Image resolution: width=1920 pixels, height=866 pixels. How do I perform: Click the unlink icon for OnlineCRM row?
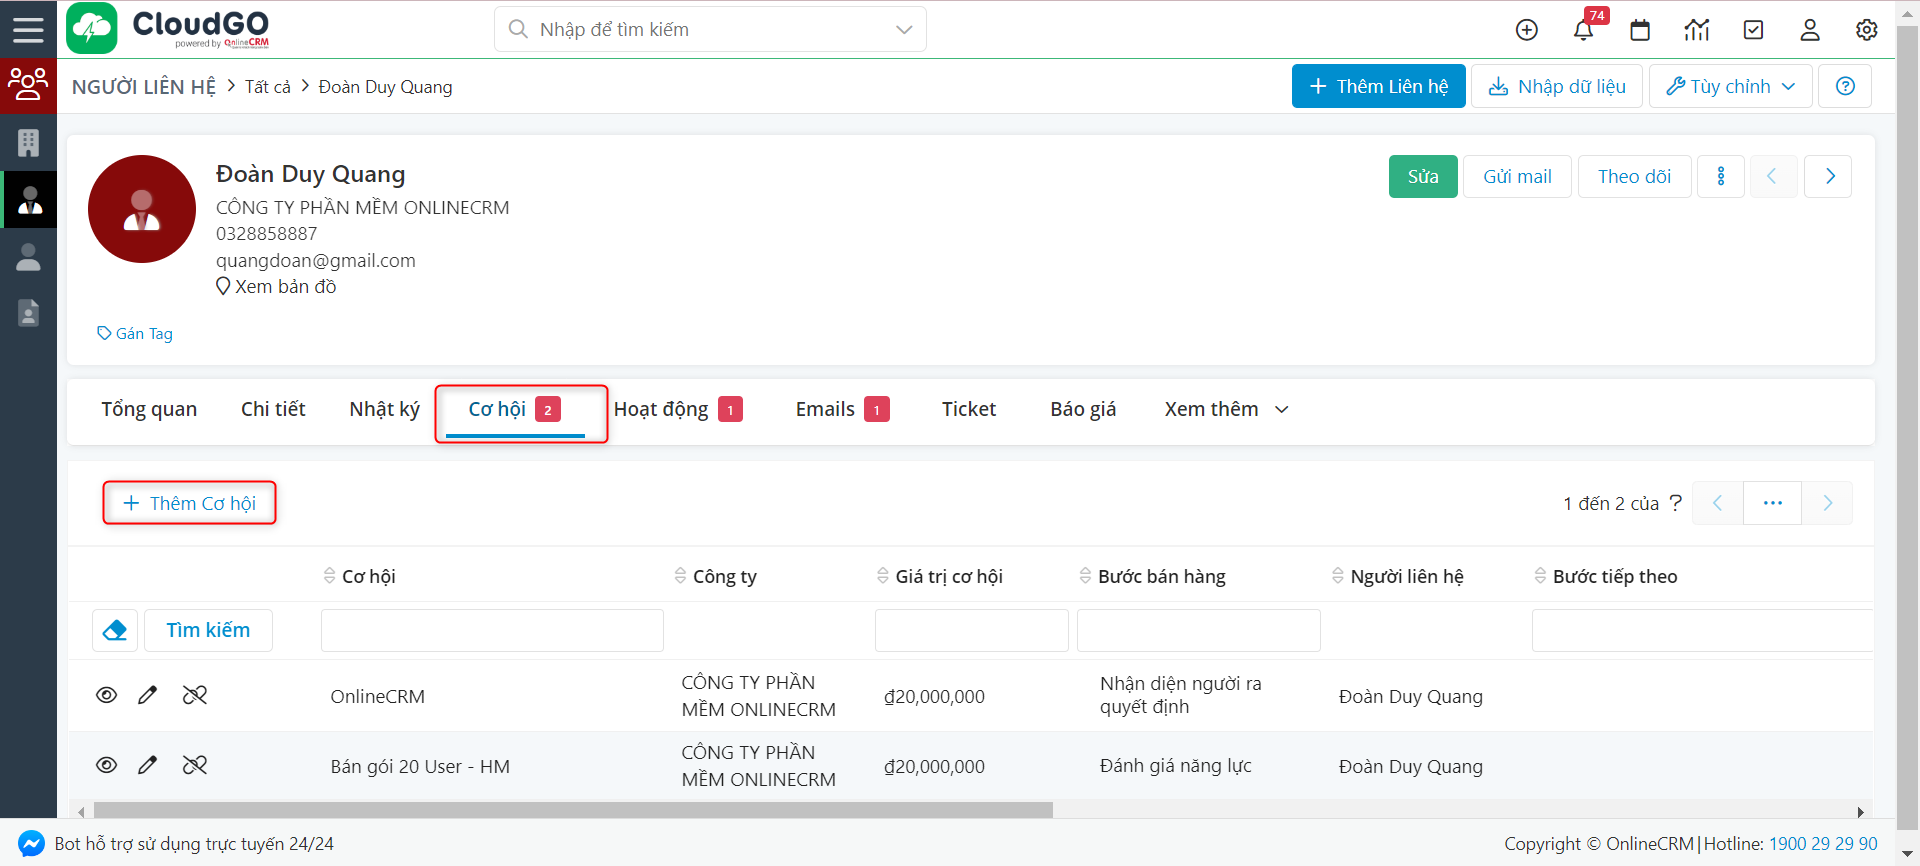pos(195,695)
